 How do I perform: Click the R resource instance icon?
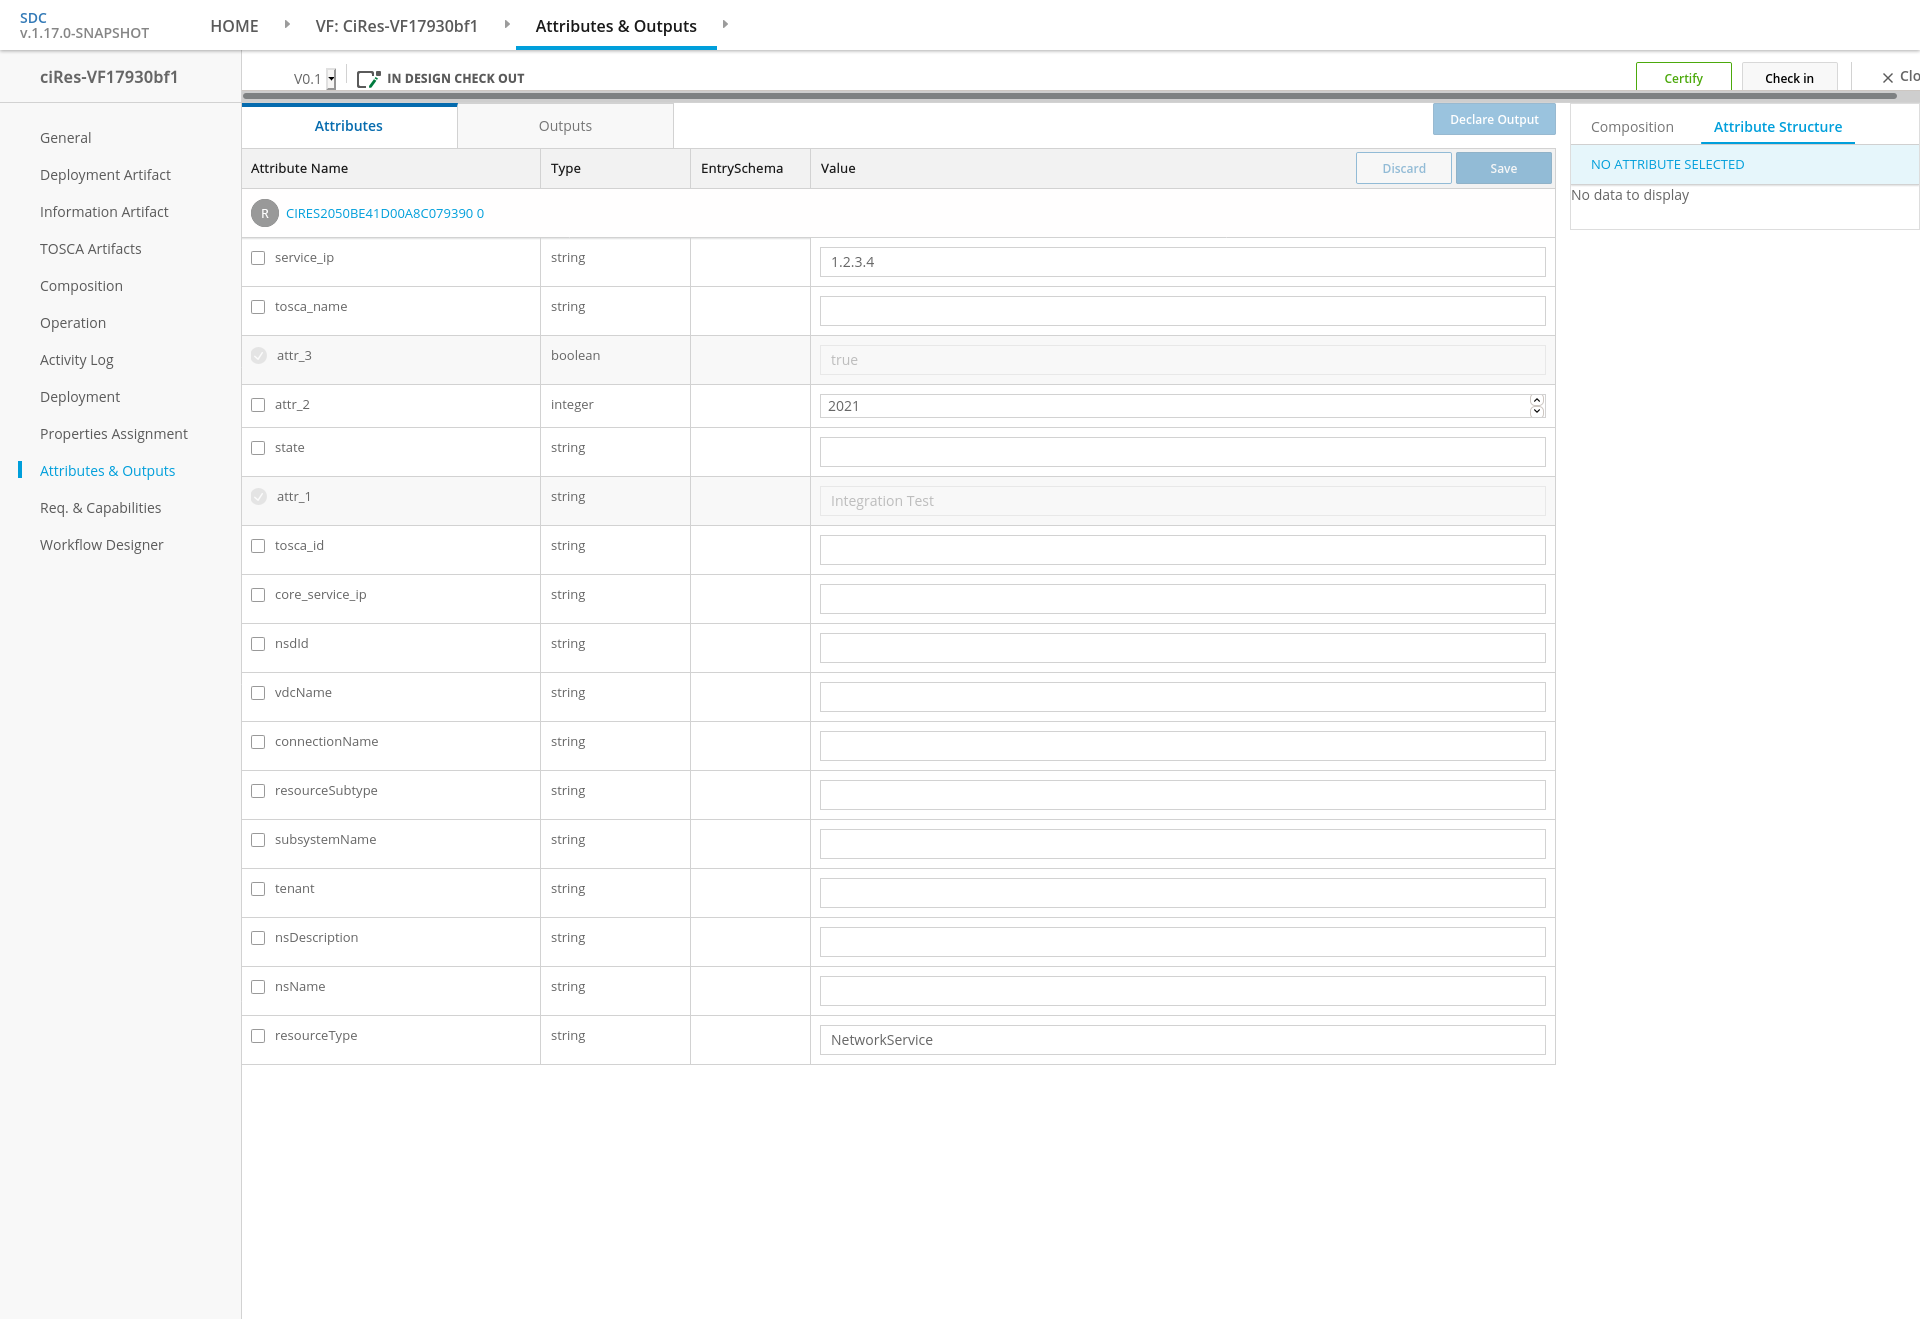(265, 213)
